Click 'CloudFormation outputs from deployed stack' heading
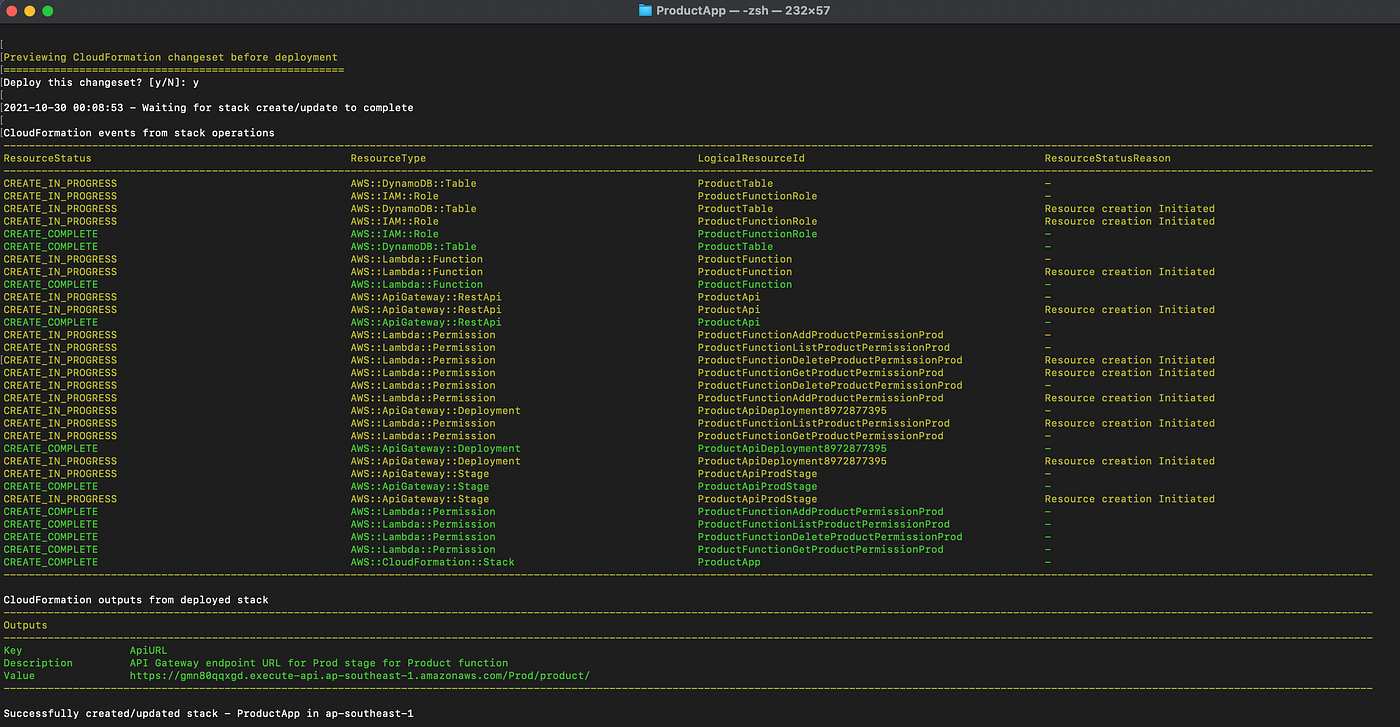The image size is (1400, 727). (x=136, y=600)
